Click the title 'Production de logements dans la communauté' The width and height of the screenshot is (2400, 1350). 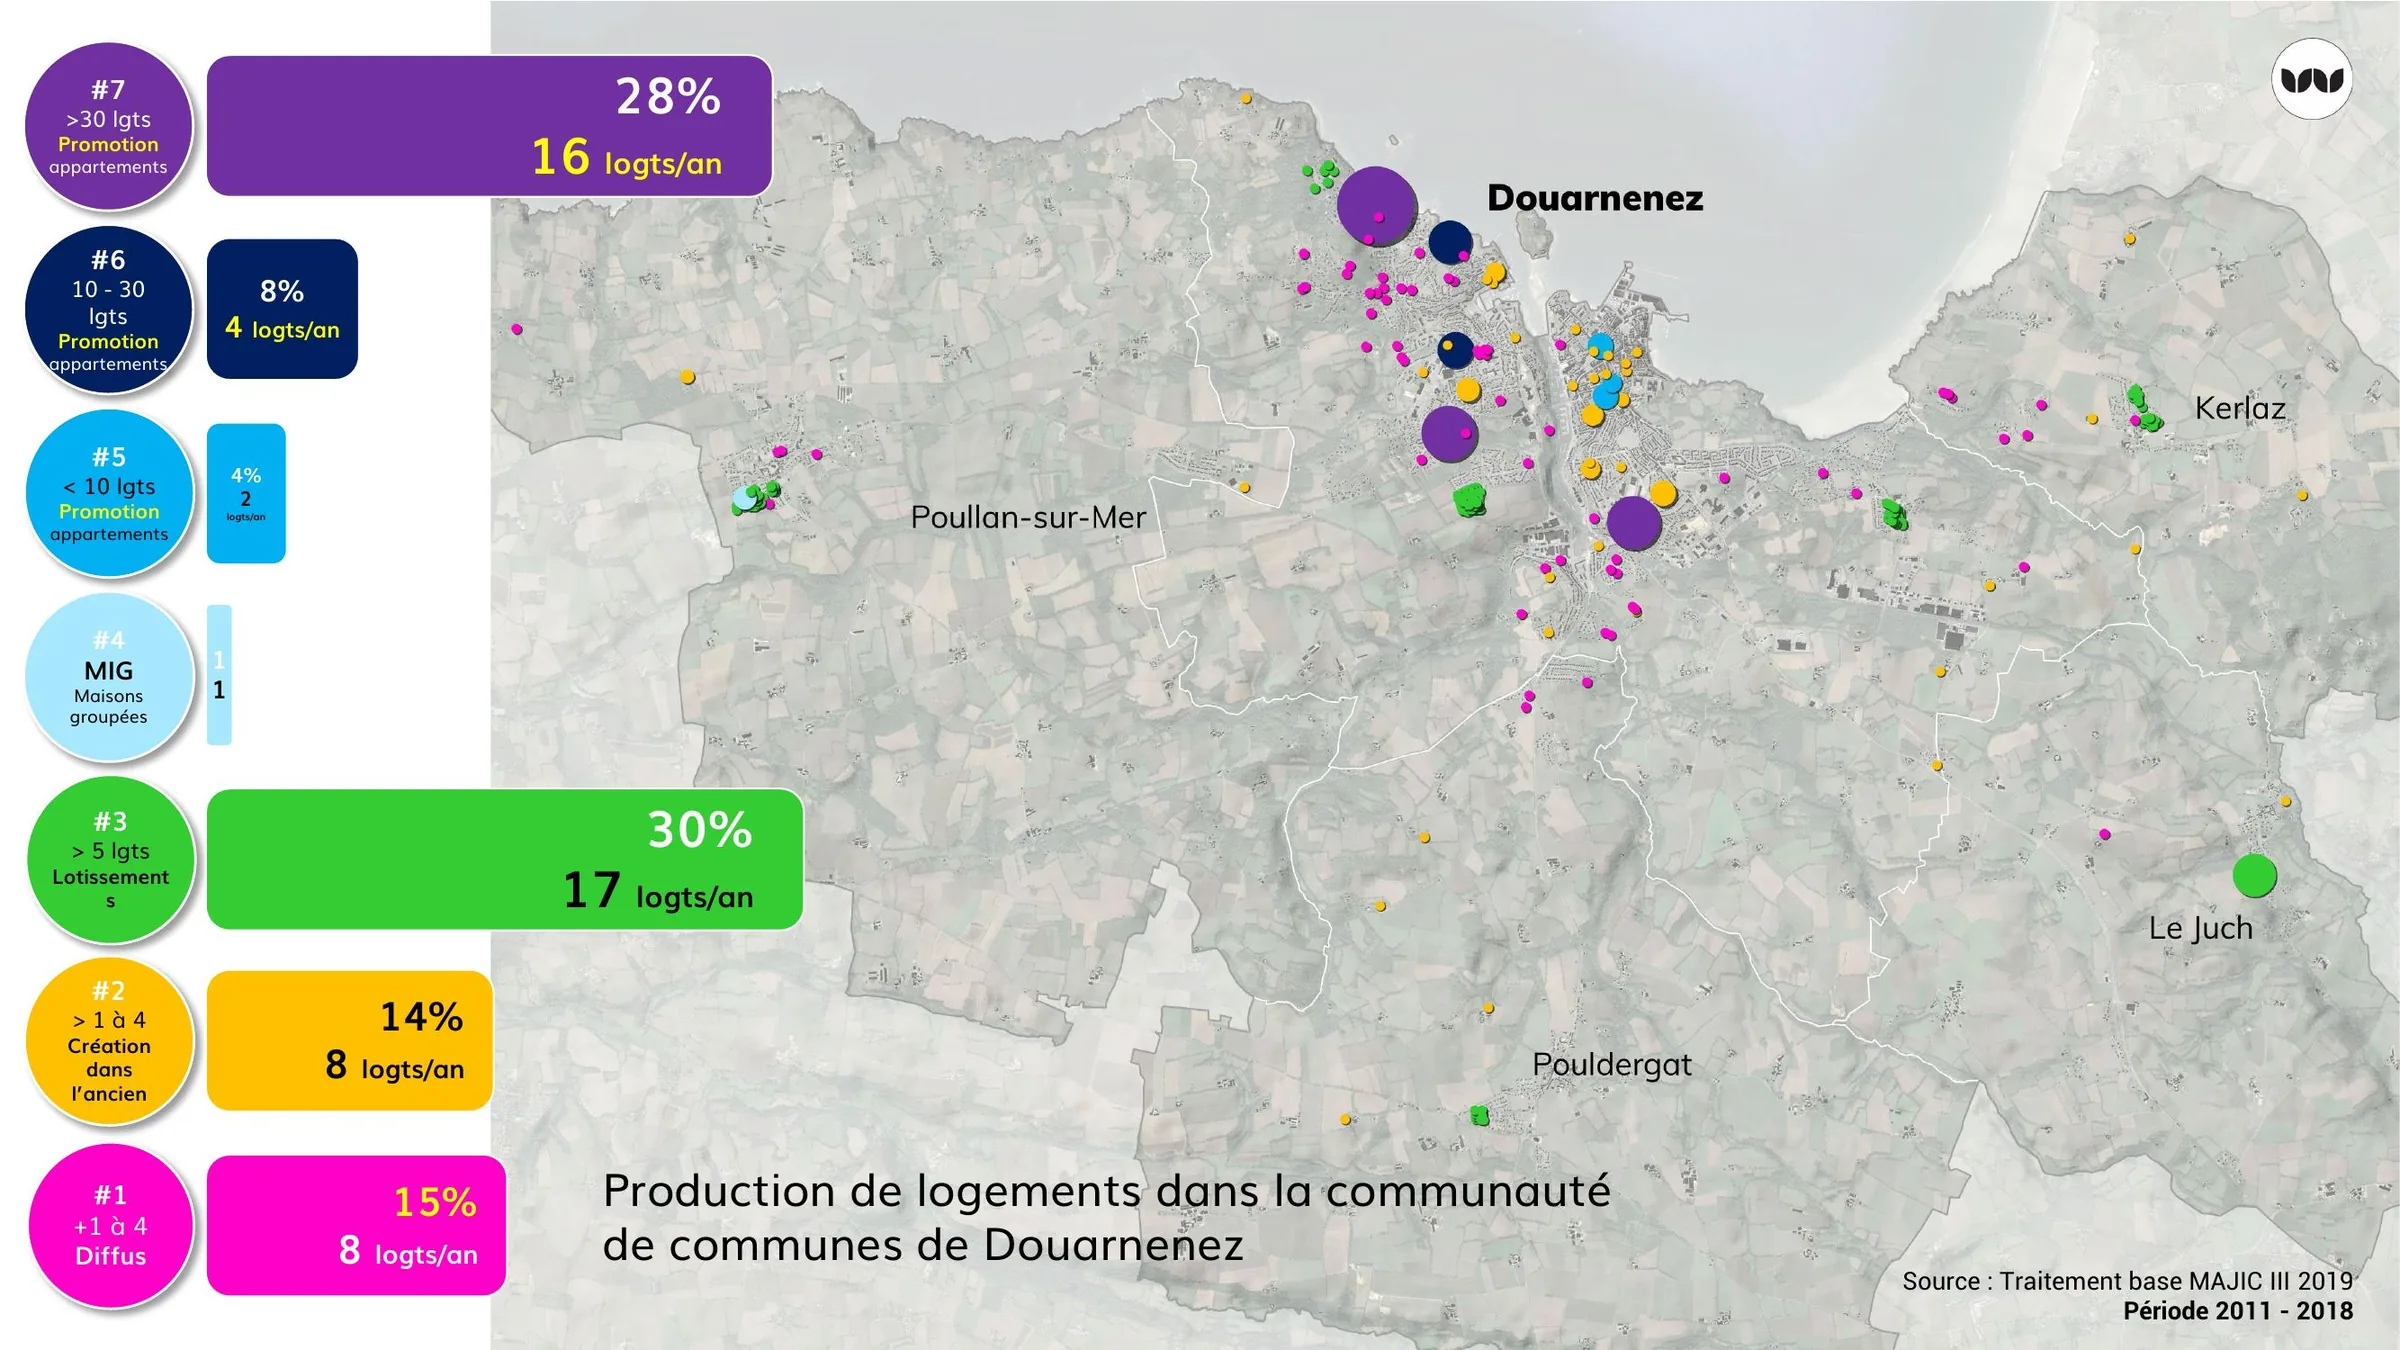(x=1107, y=1191)
